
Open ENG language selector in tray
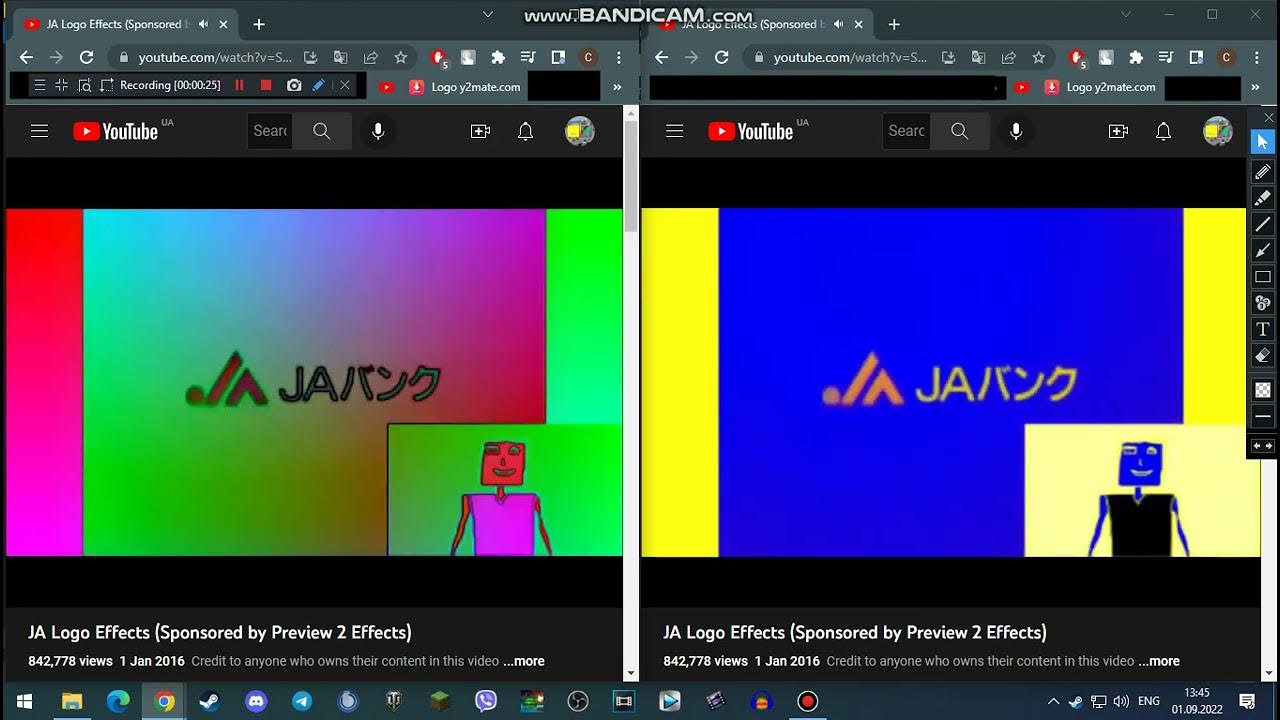[x=1149, y=701]
